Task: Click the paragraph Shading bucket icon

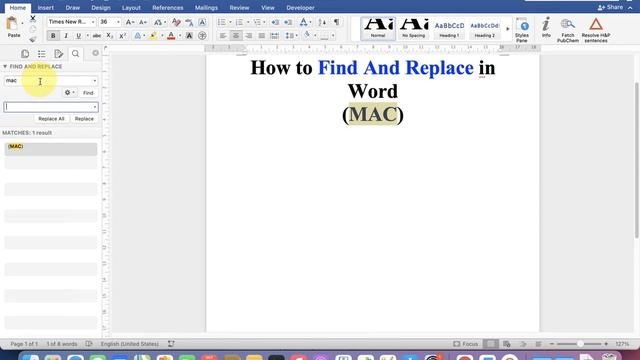Action: click(x=307, y=36)
